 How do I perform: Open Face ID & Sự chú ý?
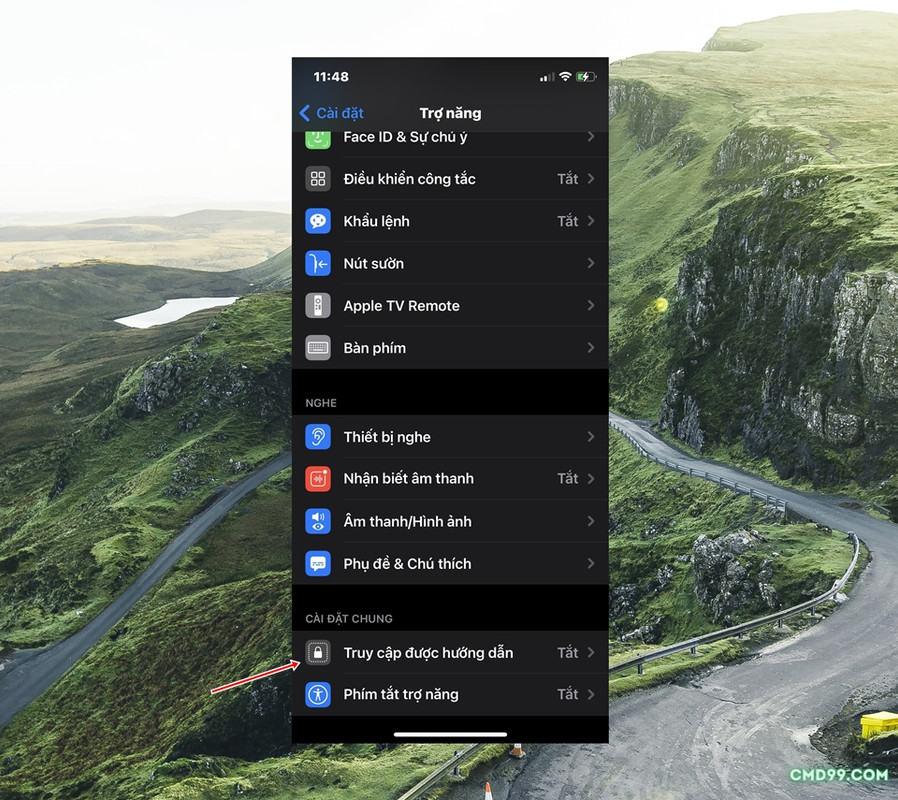click(450, 143)
